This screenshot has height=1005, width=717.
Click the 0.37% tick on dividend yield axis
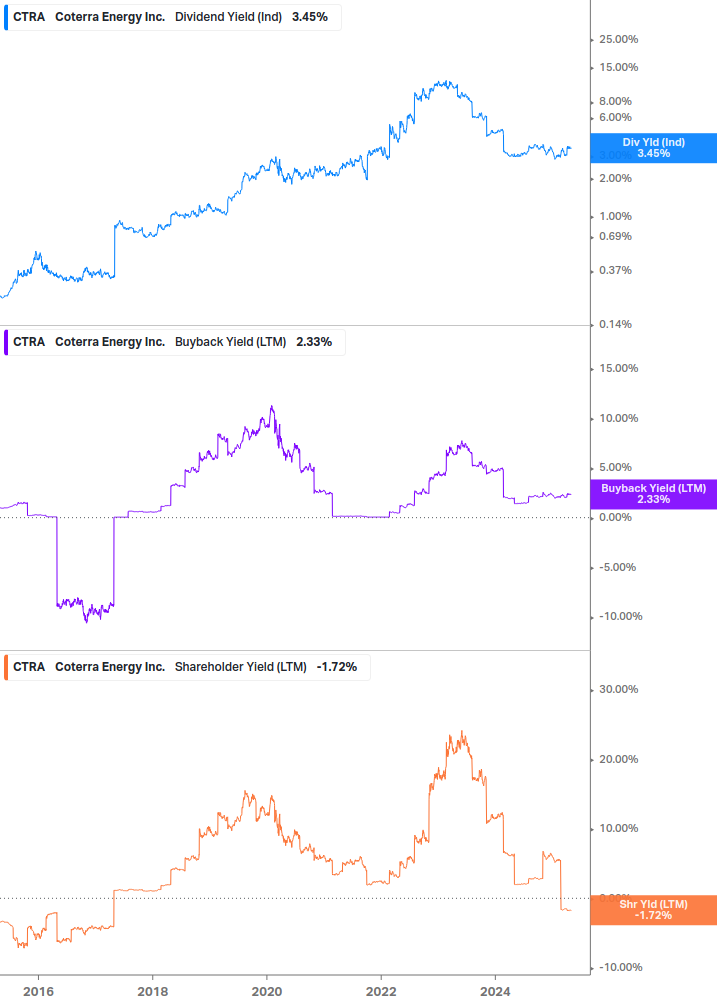(615, 270)
